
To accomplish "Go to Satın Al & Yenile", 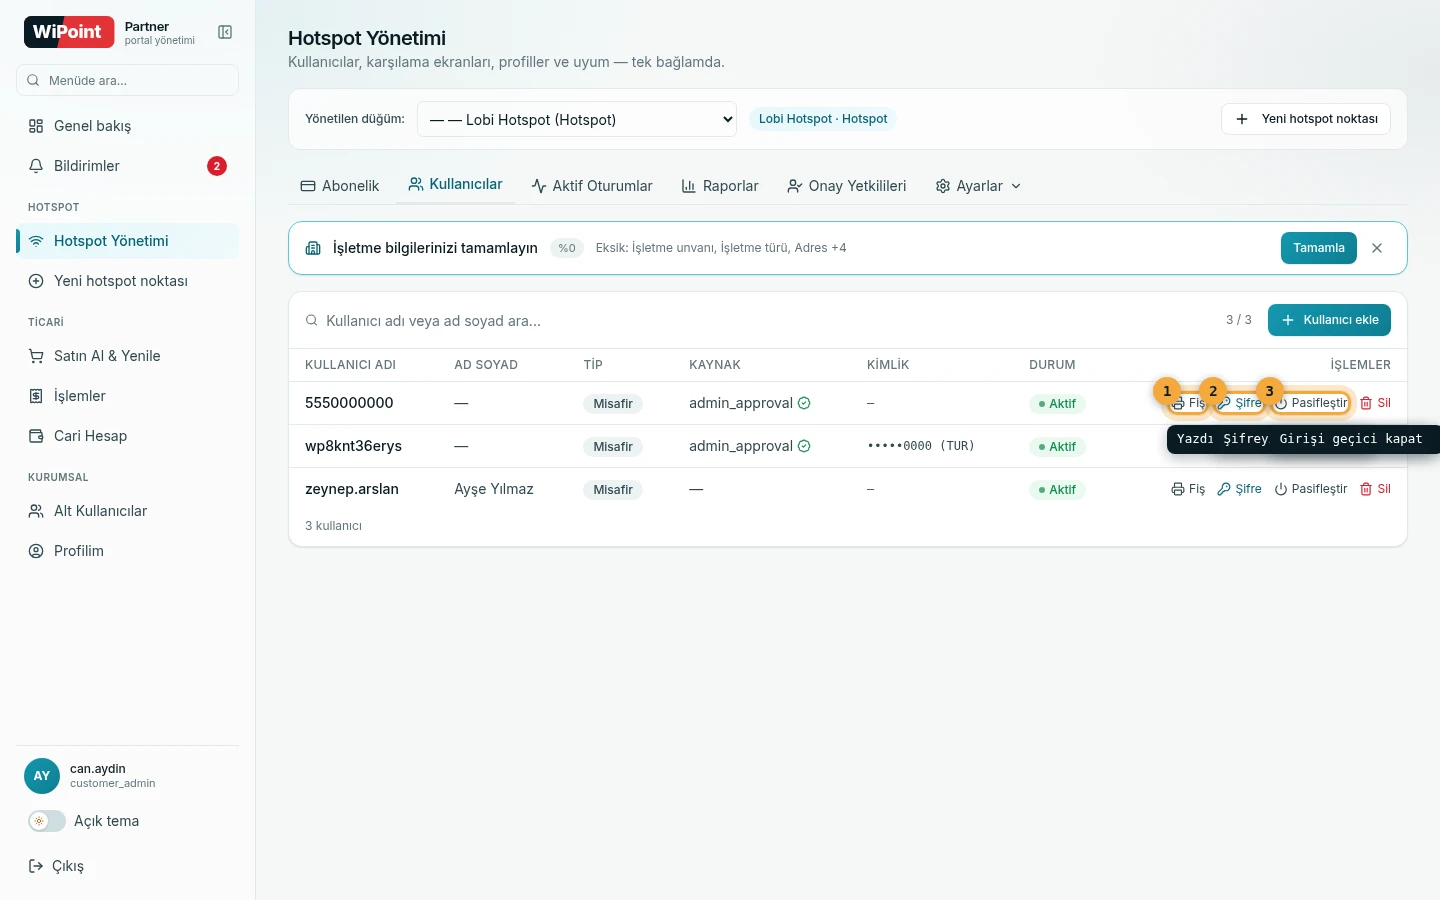I will (x=127, y=356).
